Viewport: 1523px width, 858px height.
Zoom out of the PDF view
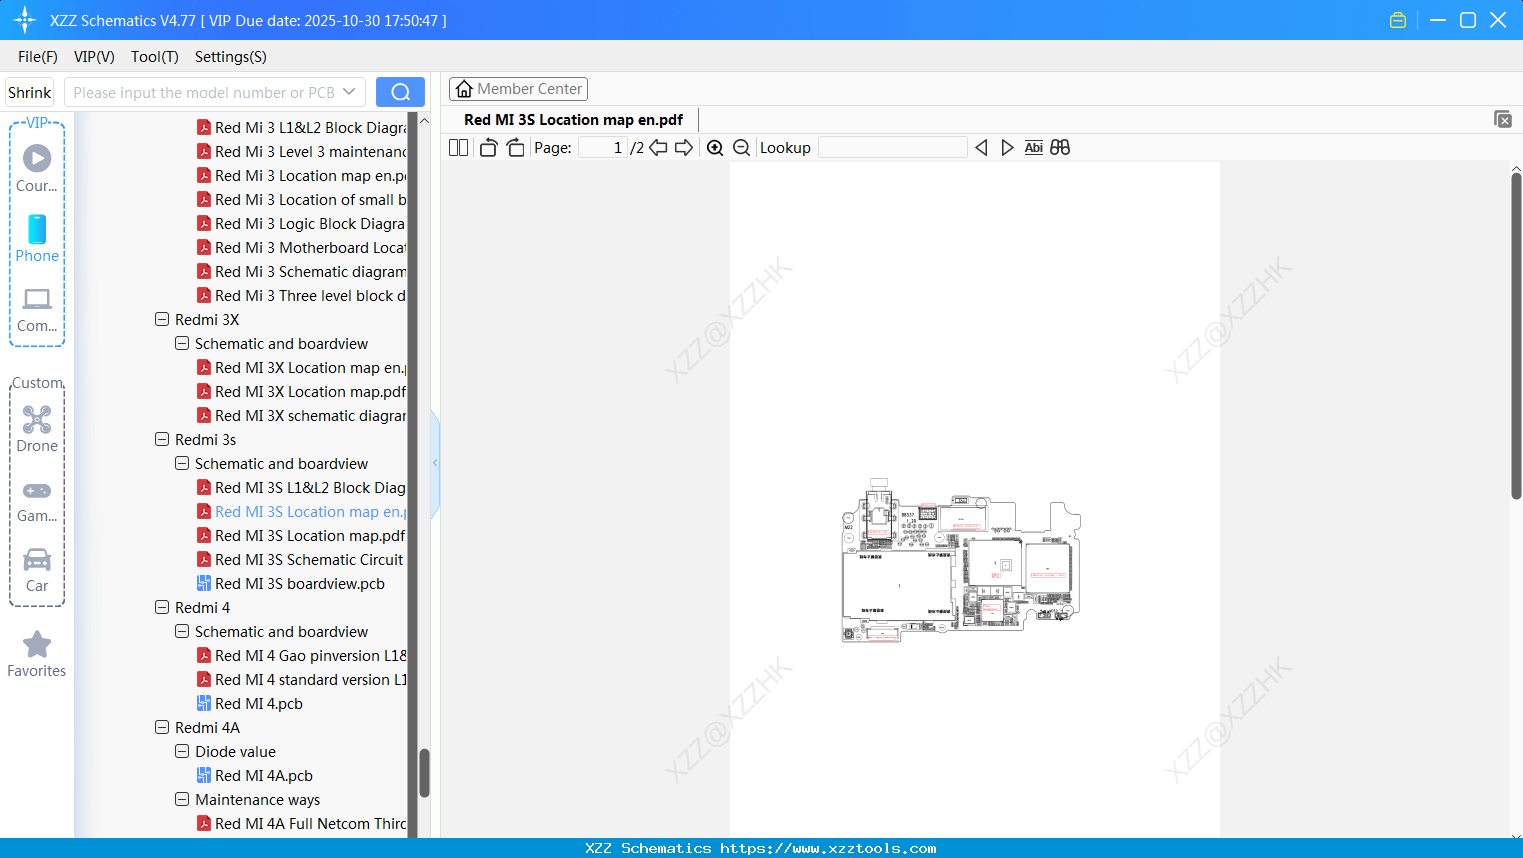pos(741,147)
